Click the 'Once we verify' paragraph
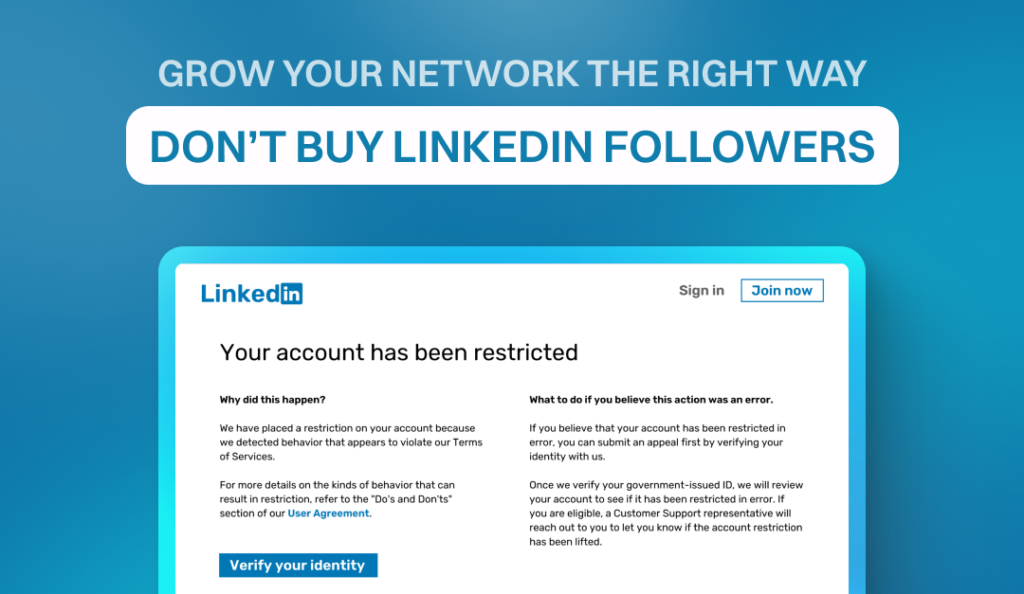The height and width of the screenshot is (594, 1024). [666, 513]
